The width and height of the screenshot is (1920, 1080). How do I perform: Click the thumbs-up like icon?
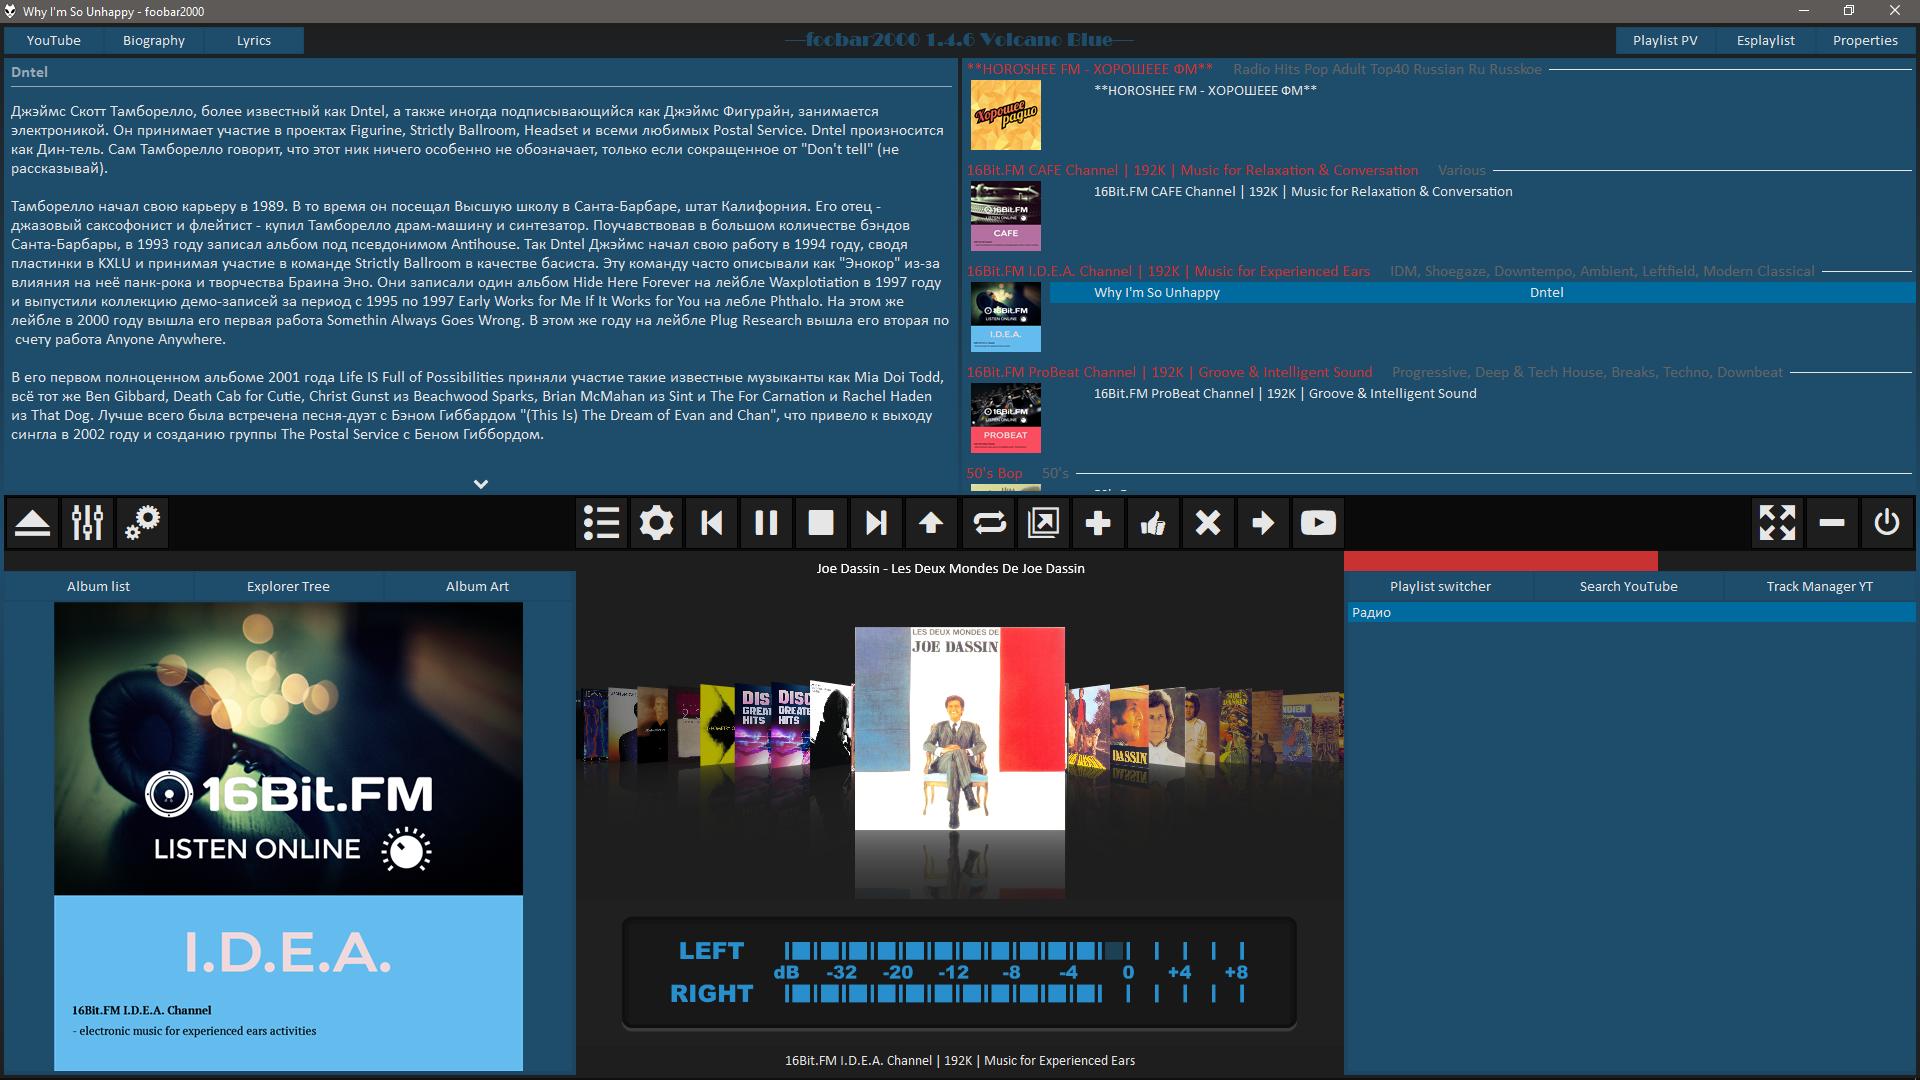[x=1153, y=523]
